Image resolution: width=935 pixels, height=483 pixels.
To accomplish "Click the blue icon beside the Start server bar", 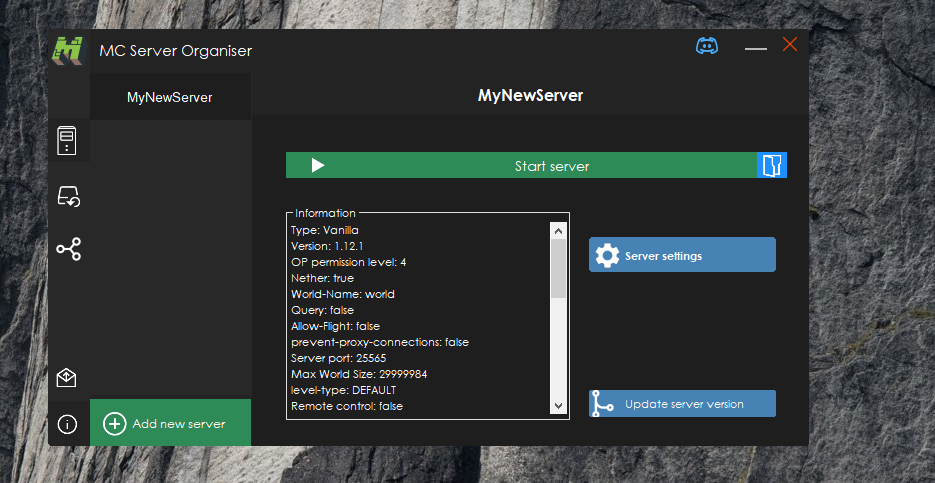I will click(x=772, y=165).
